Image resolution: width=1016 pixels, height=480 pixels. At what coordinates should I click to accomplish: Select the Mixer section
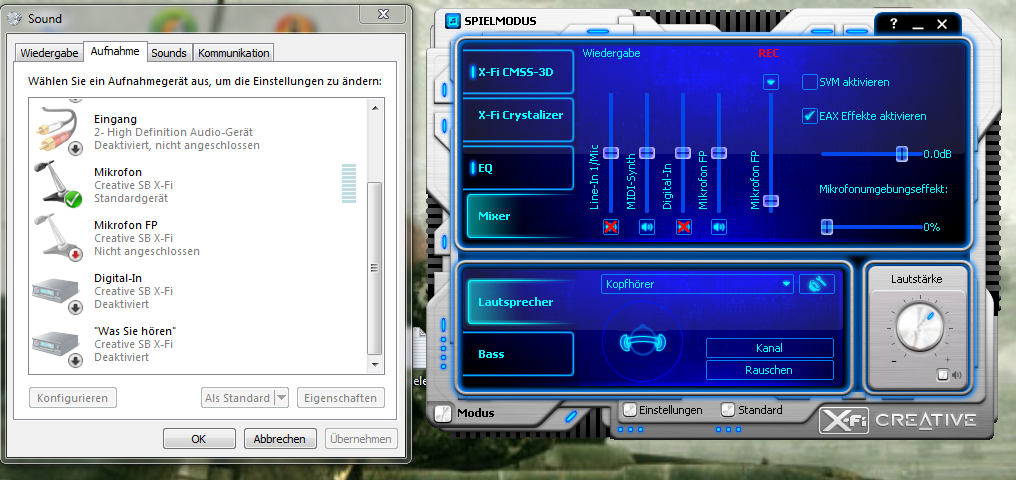click(520, 216)
